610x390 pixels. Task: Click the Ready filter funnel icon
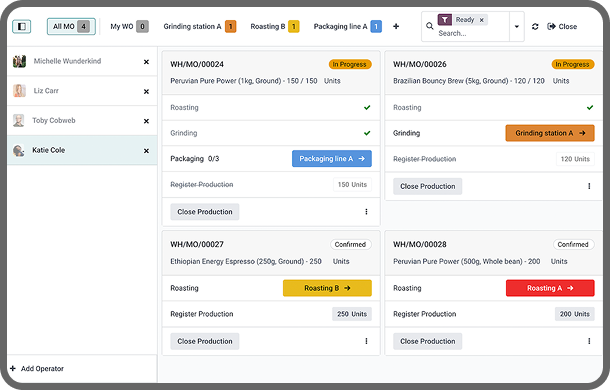(x=445, y=19)
